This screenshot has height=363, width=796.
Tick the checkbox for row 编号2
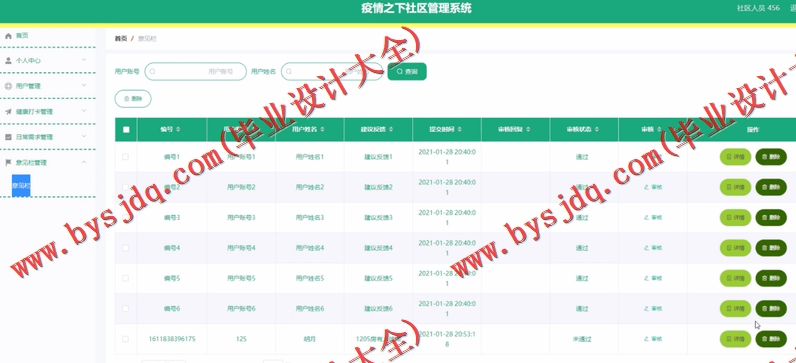[125, 187]
